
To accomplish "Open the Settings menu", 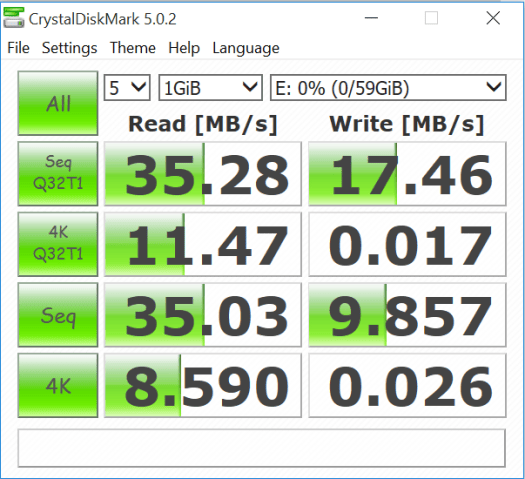I will click(70, 48).
